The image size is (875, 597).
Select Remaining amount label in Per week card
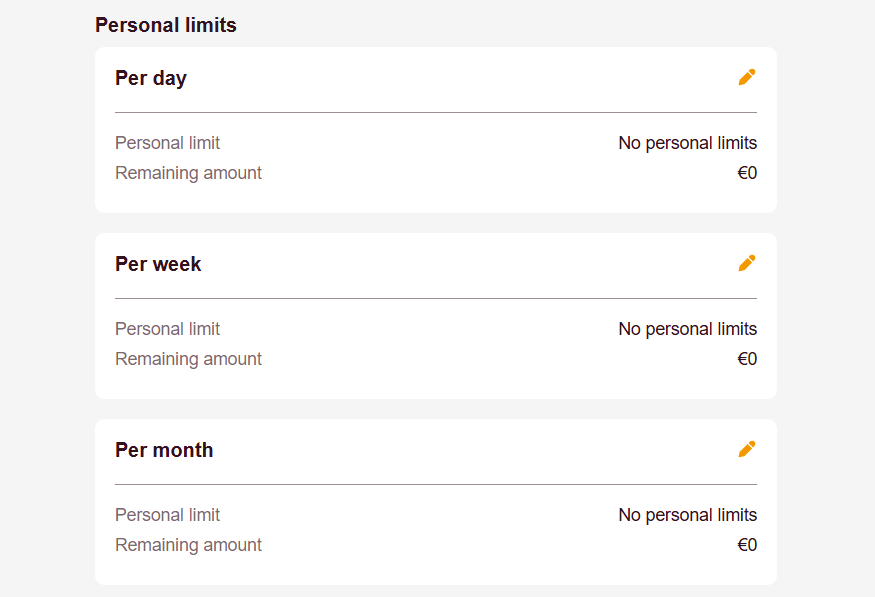(188, 359)
